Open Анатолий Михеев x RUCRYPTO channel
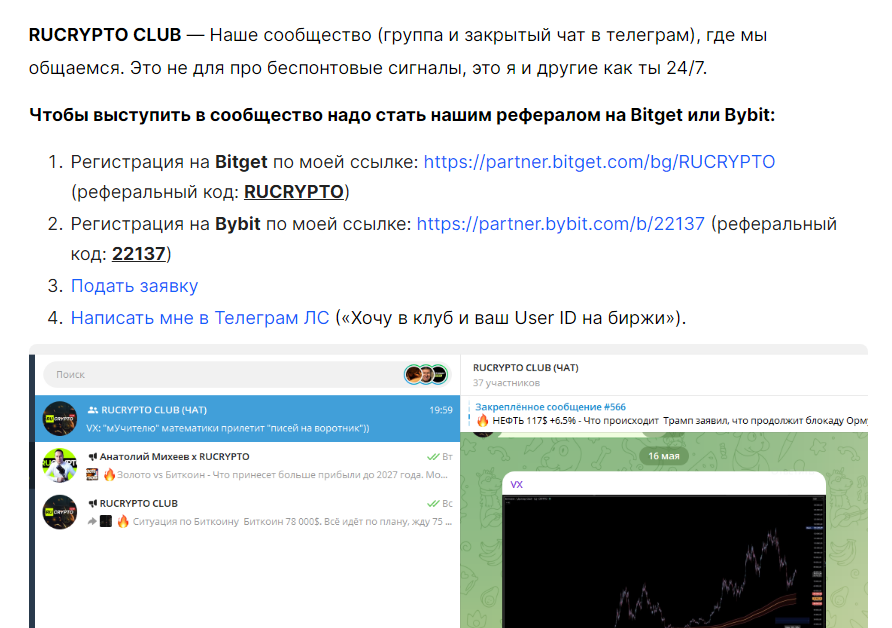This screenshot has height=628, width=892. (247, 465)
